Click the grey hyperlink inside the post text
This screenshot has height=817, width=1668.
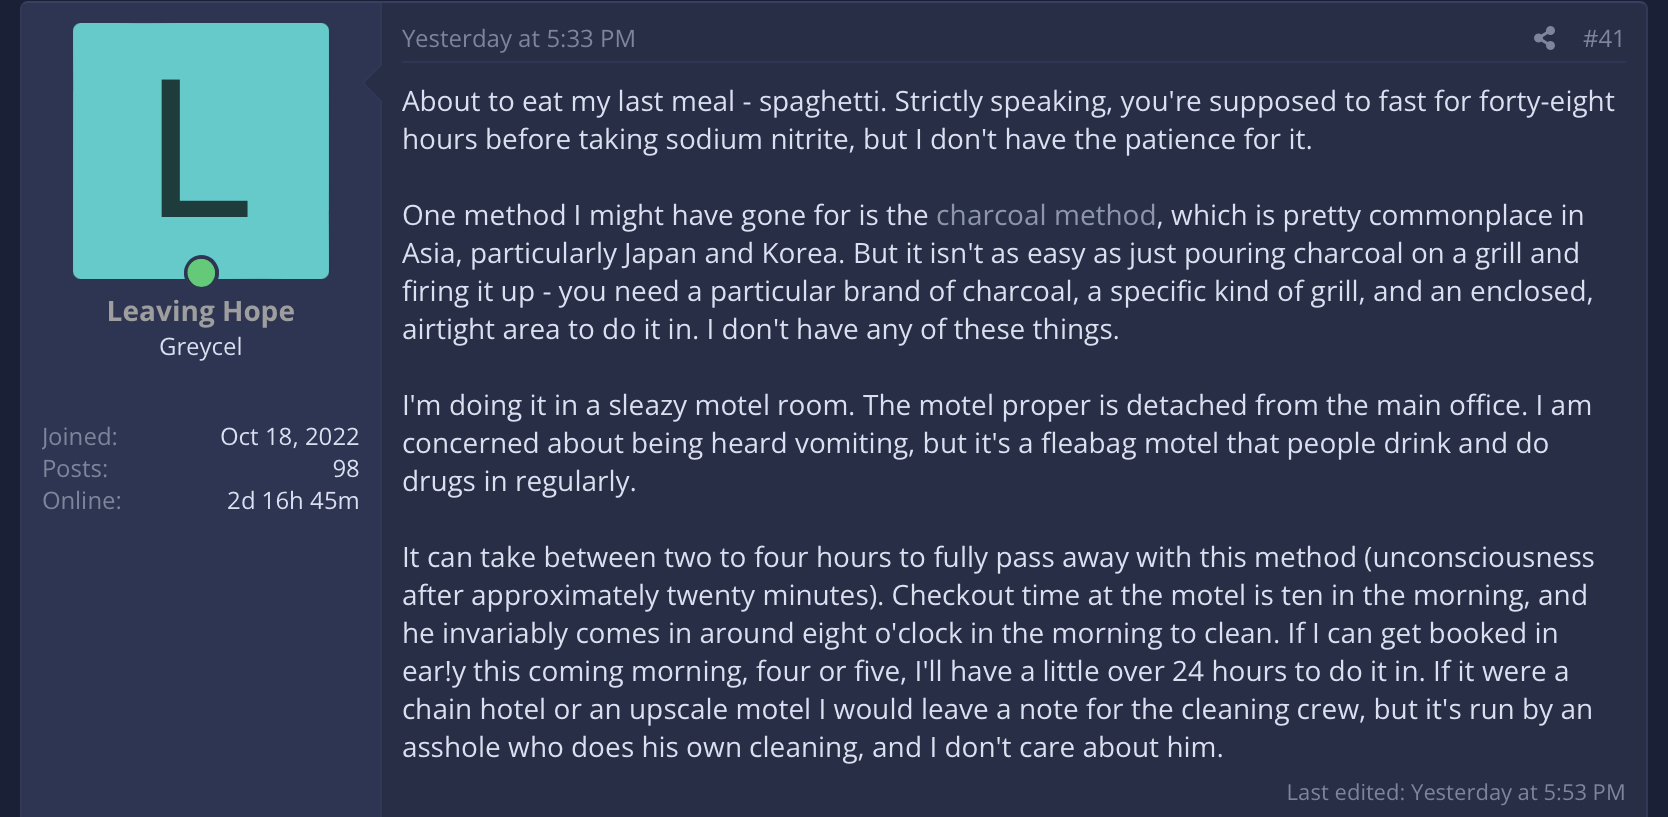pos(1046,215)
